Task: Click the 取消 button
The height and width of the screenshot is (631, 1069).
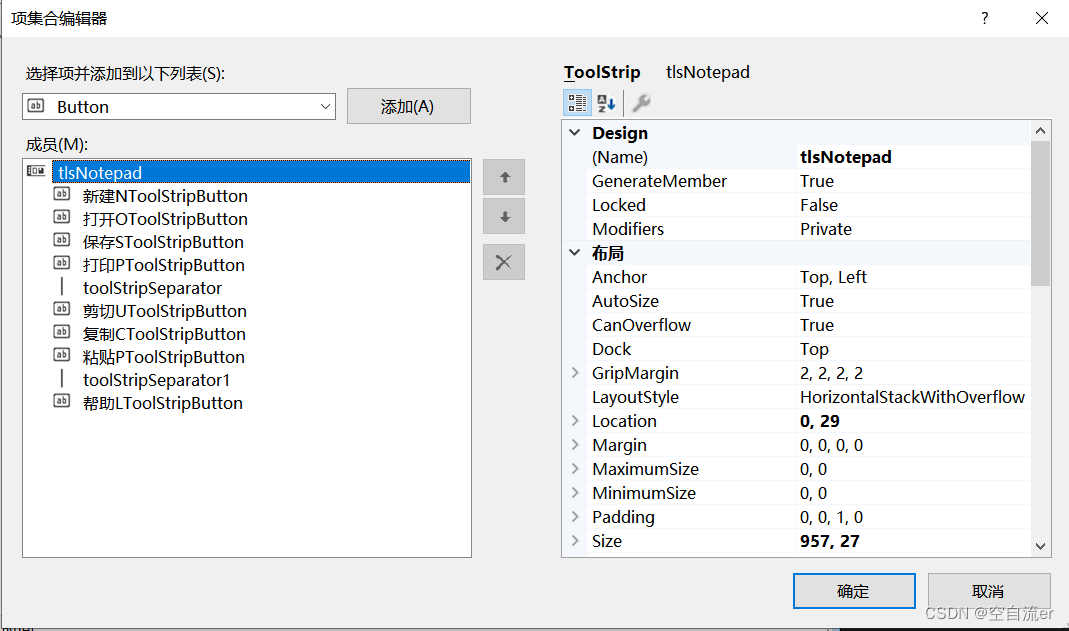Action: click(x=988, y=591)
